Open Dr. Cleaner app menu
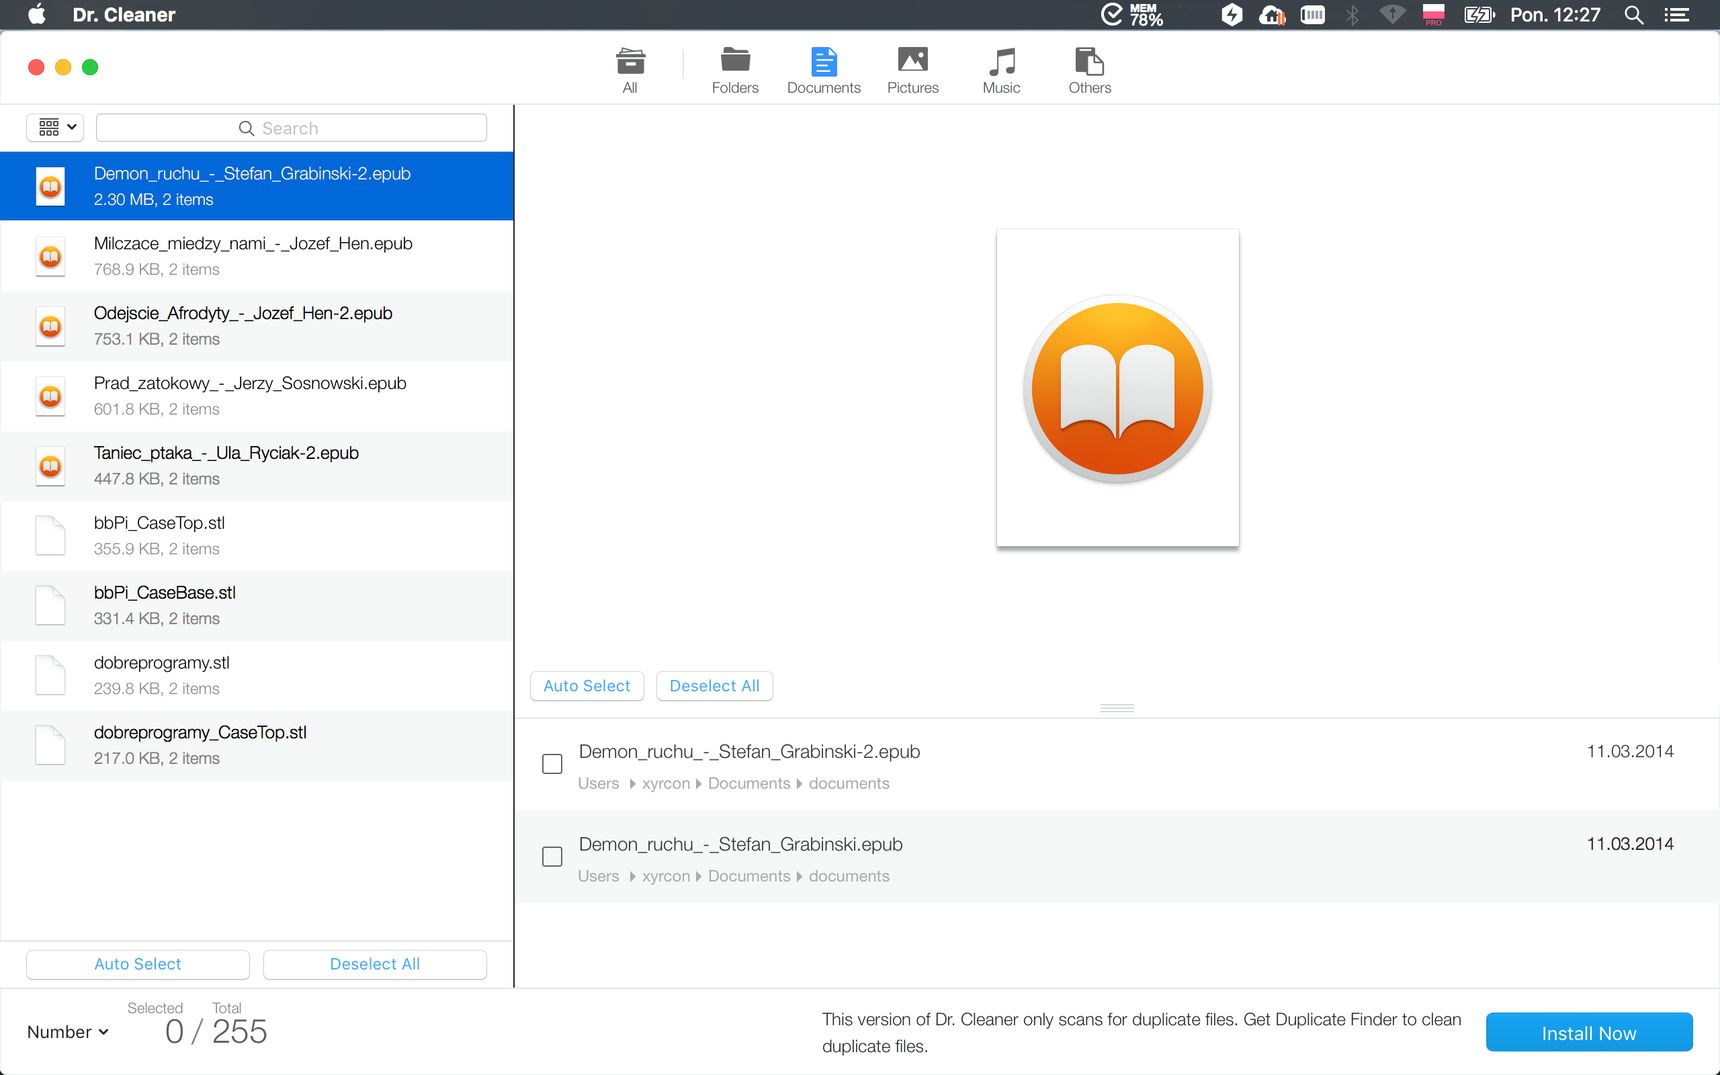 tap(124, 15)
